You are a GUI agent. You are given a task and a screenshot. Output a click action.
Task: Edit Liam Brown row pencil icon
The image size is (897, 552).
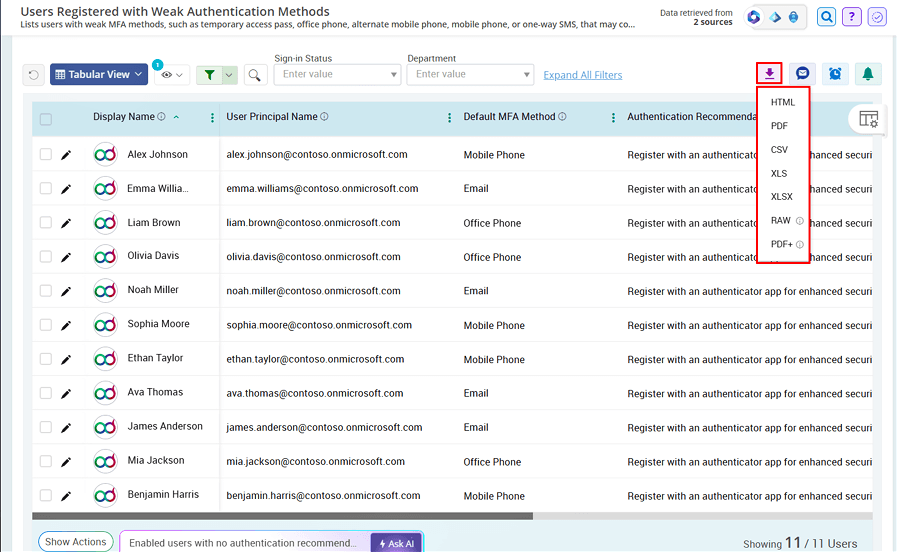tap(66, 223)
